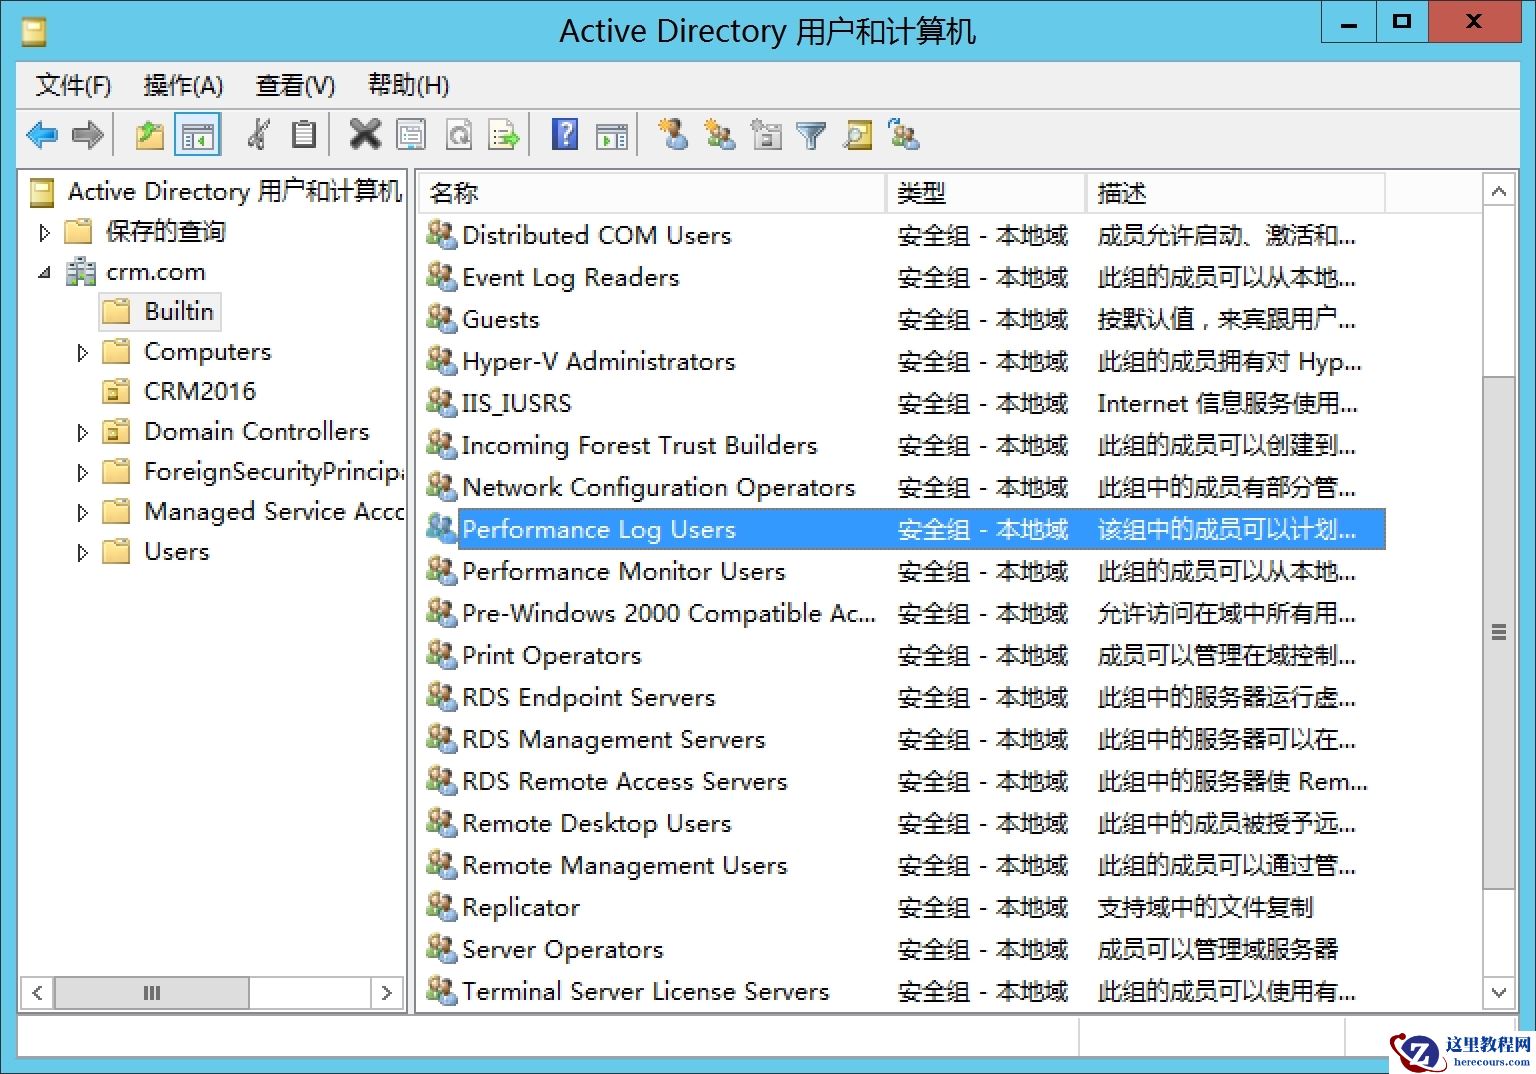
Task: Select the Builtin folder in the tree
Action: click(178, 311)
